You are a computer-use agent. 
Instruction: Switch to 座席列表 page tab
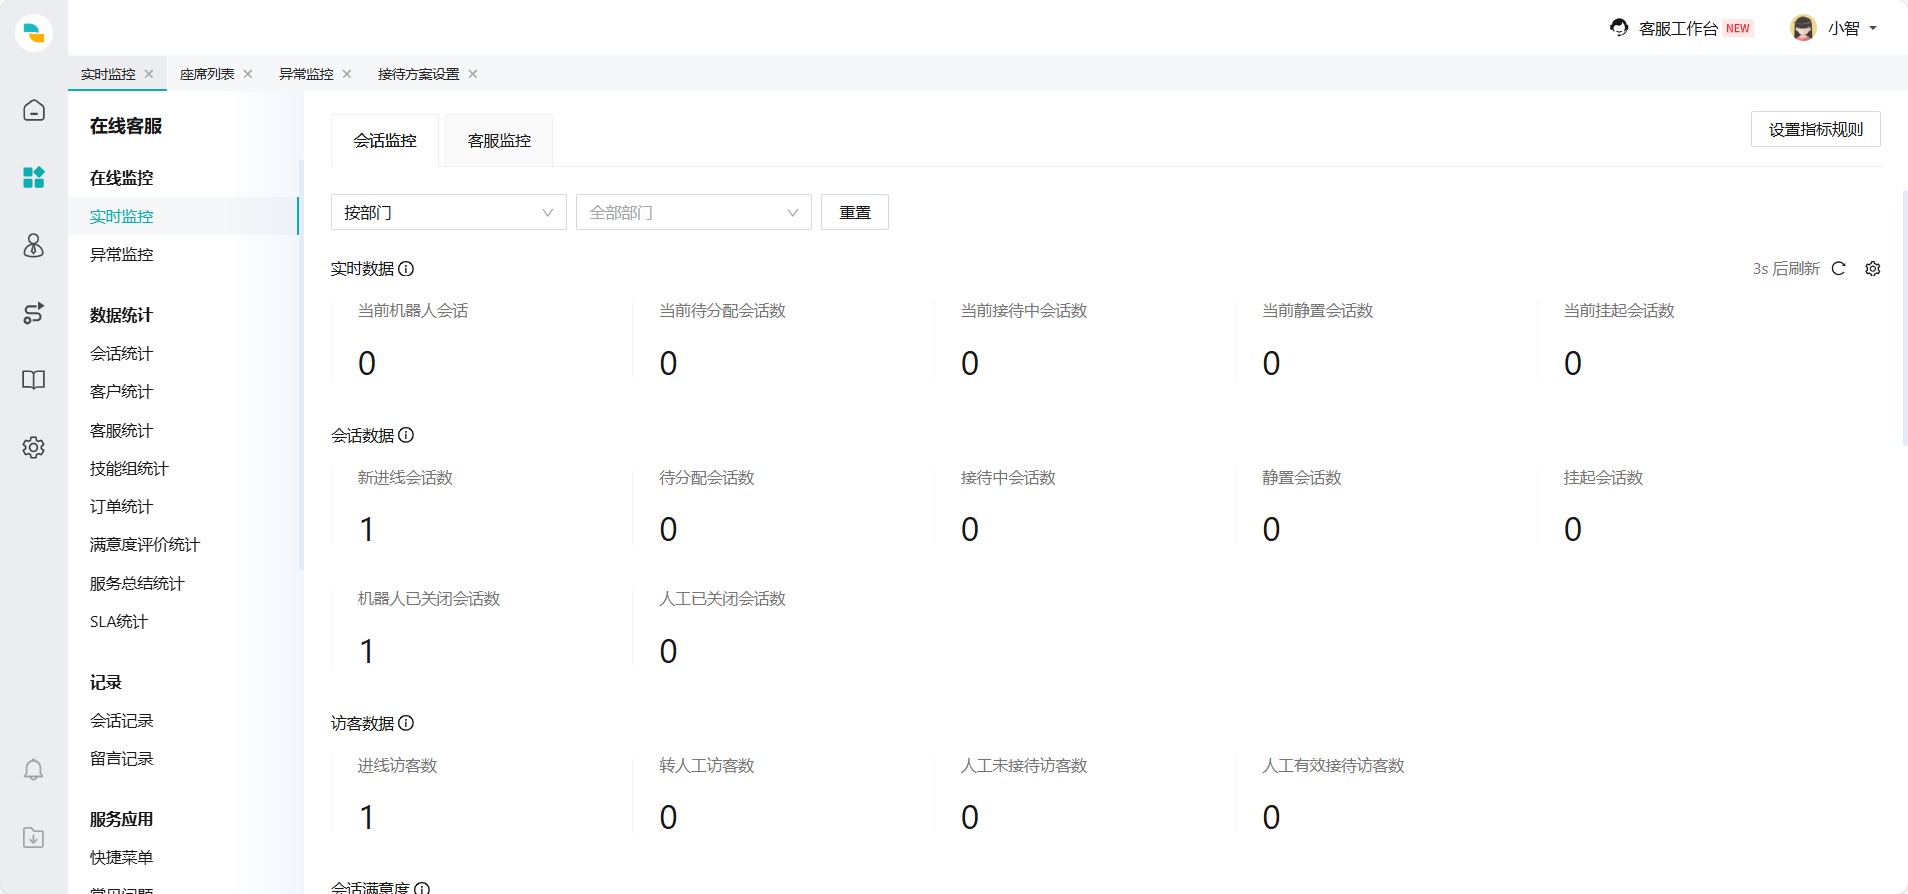[207, 74]
